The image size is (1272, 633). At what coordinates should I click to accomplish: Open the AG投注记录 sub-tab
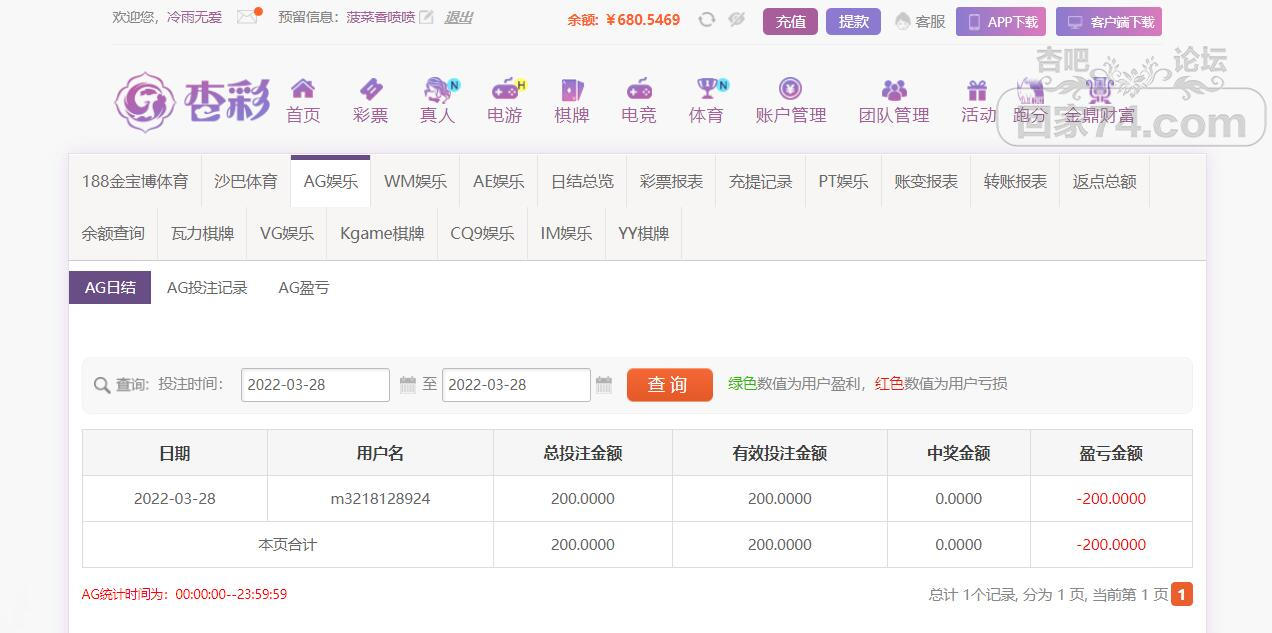coord(207,287)
